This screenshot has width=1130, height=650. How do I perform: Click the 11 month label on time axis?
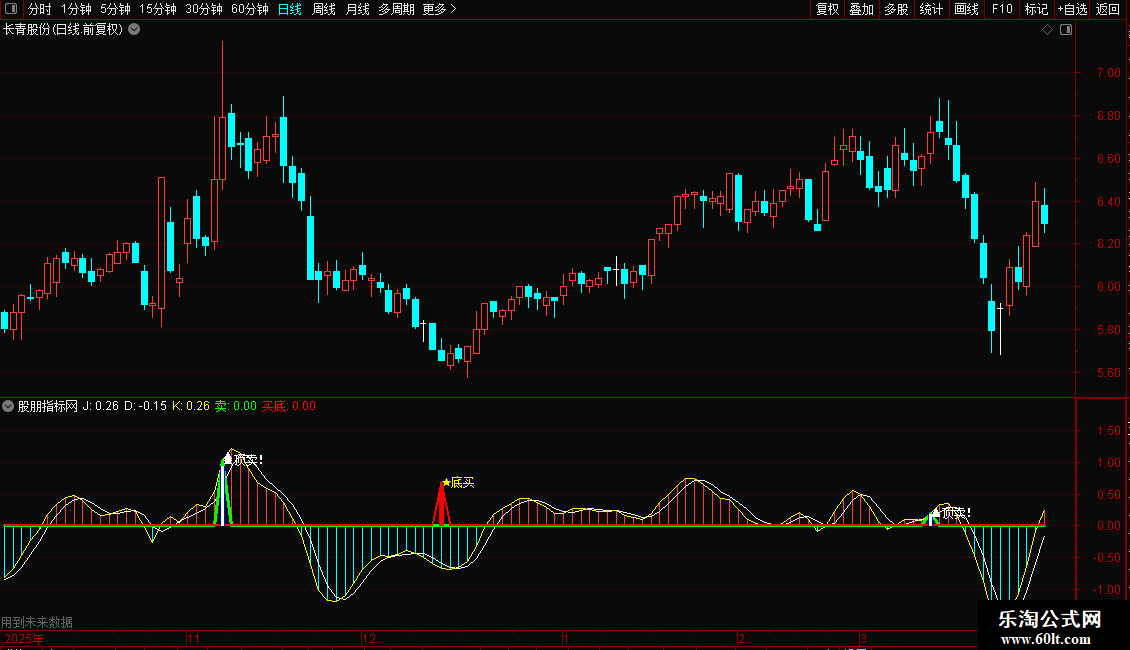point(193,638)
